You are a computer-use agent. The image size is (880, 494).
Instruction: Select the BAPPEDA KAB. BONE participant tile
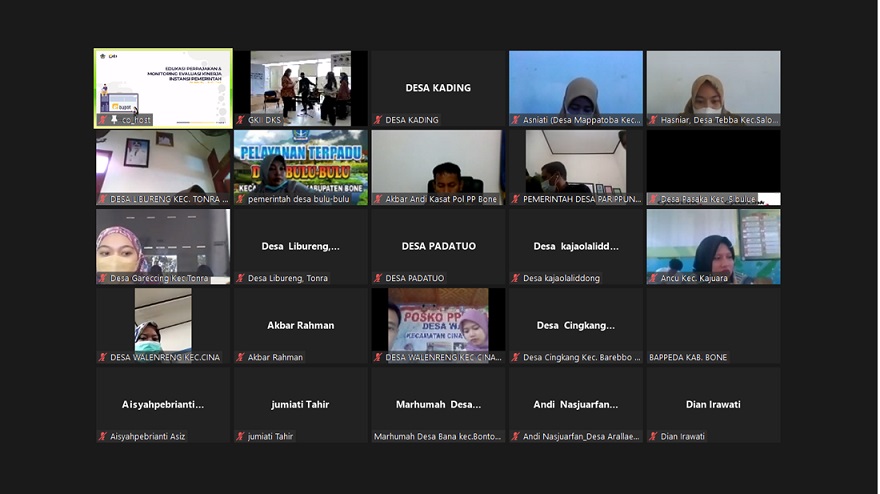(713, 325)
